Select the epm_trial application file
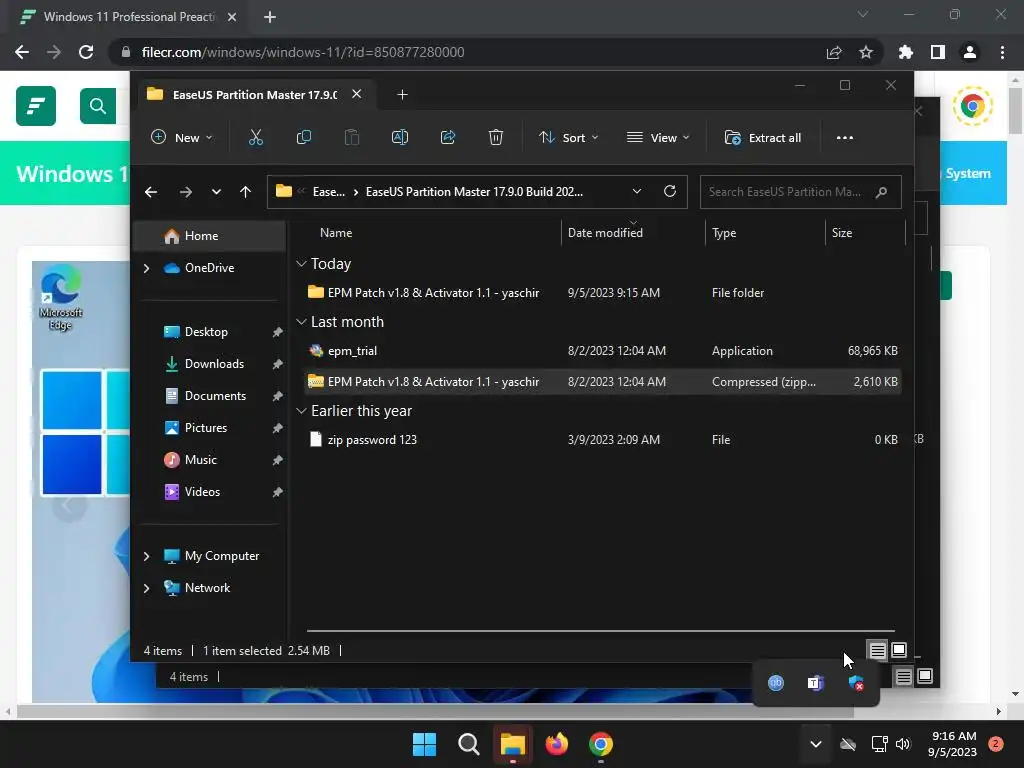Screen dimensions: 1024x768 click(x=603, y=351)
